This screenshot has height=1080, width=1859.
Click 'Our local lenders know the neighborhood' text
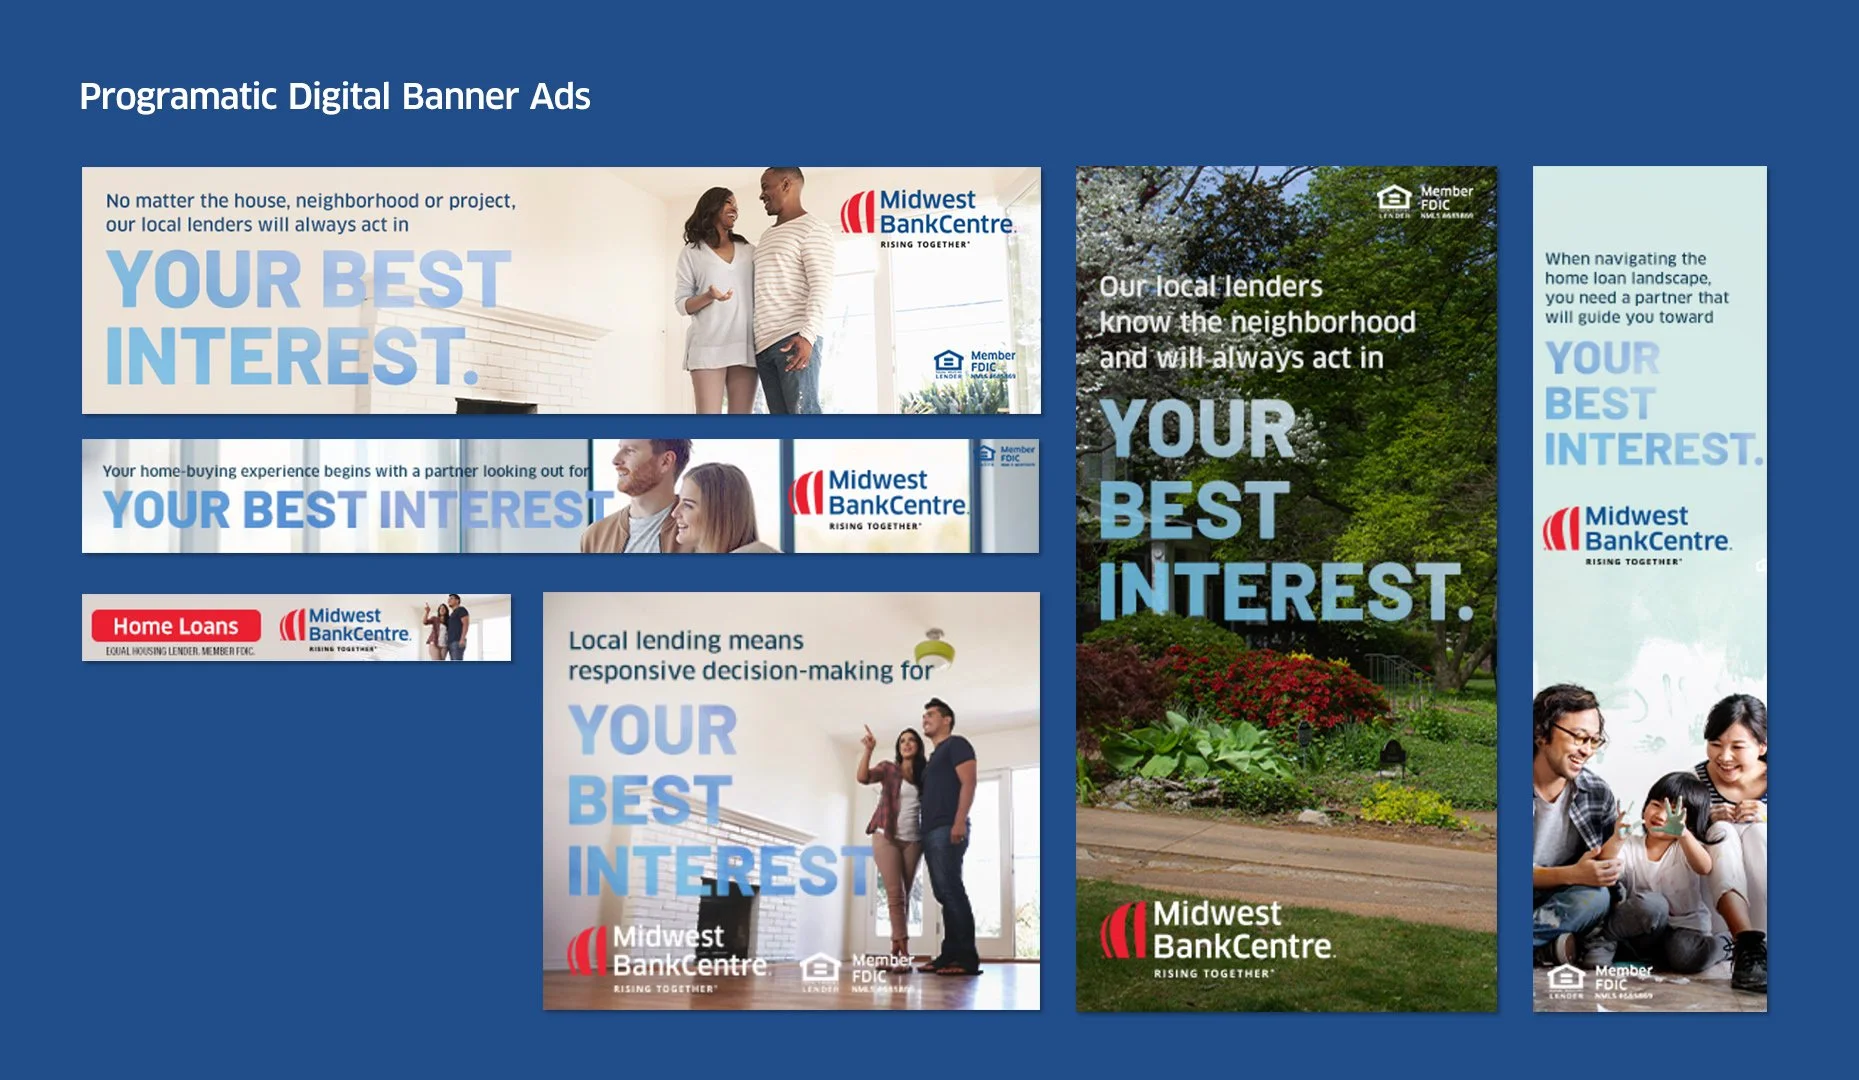(1257, 322)
